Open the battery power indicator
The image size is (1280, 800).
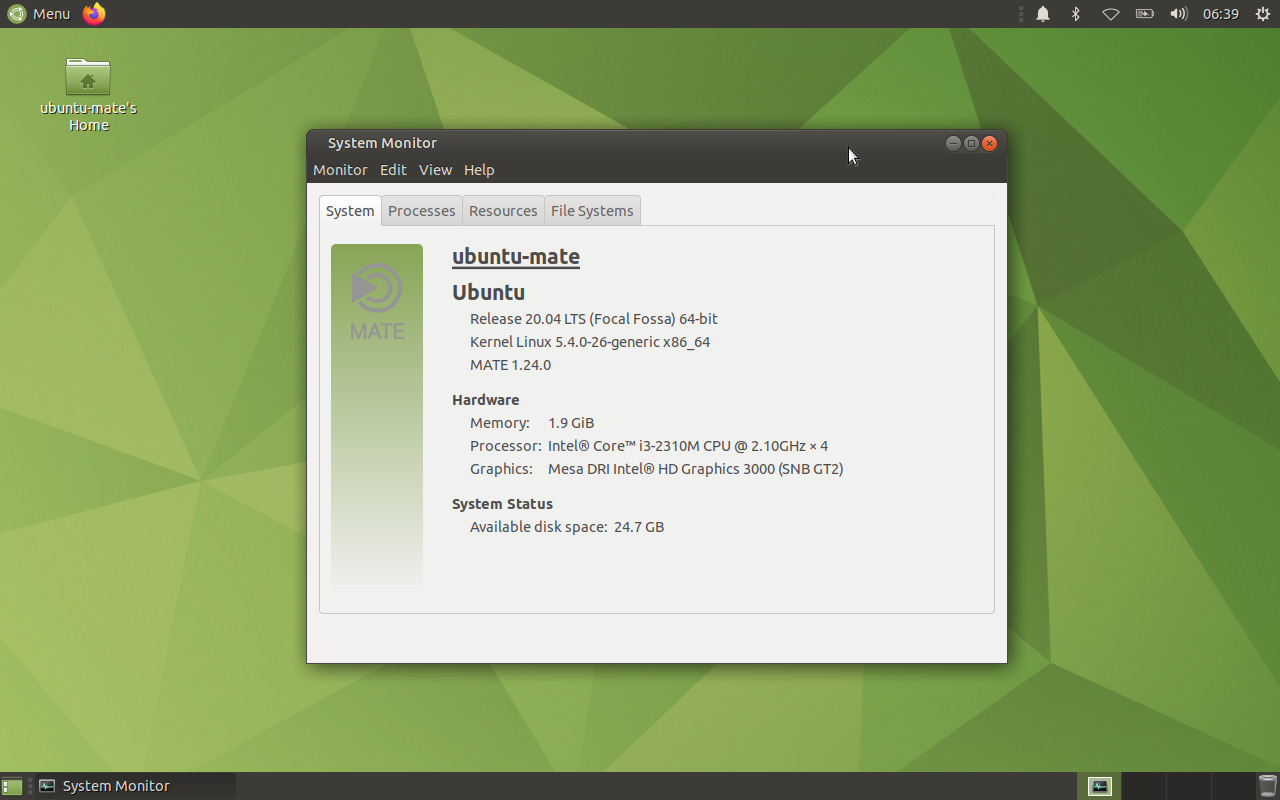pos(1145,14)
